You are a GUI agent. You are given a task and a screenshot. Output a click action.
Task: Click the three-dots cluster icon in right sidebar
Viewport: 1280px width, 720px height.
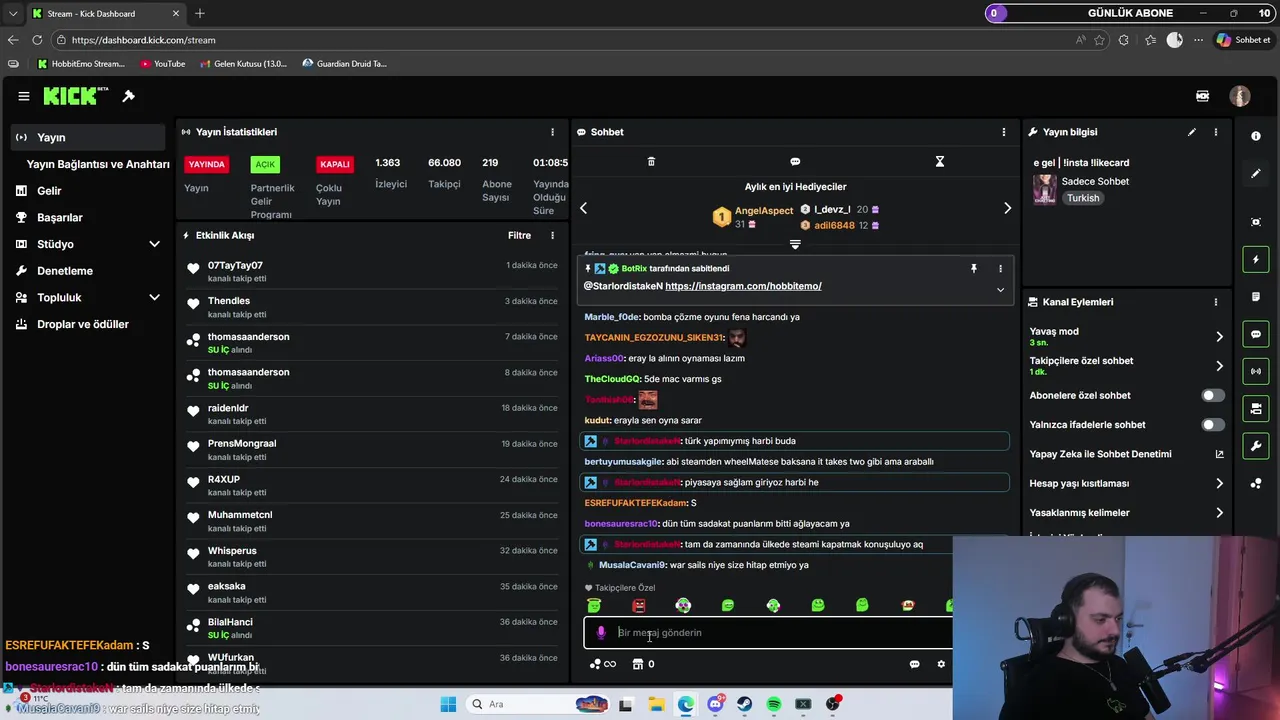(x=1256, y=483)
